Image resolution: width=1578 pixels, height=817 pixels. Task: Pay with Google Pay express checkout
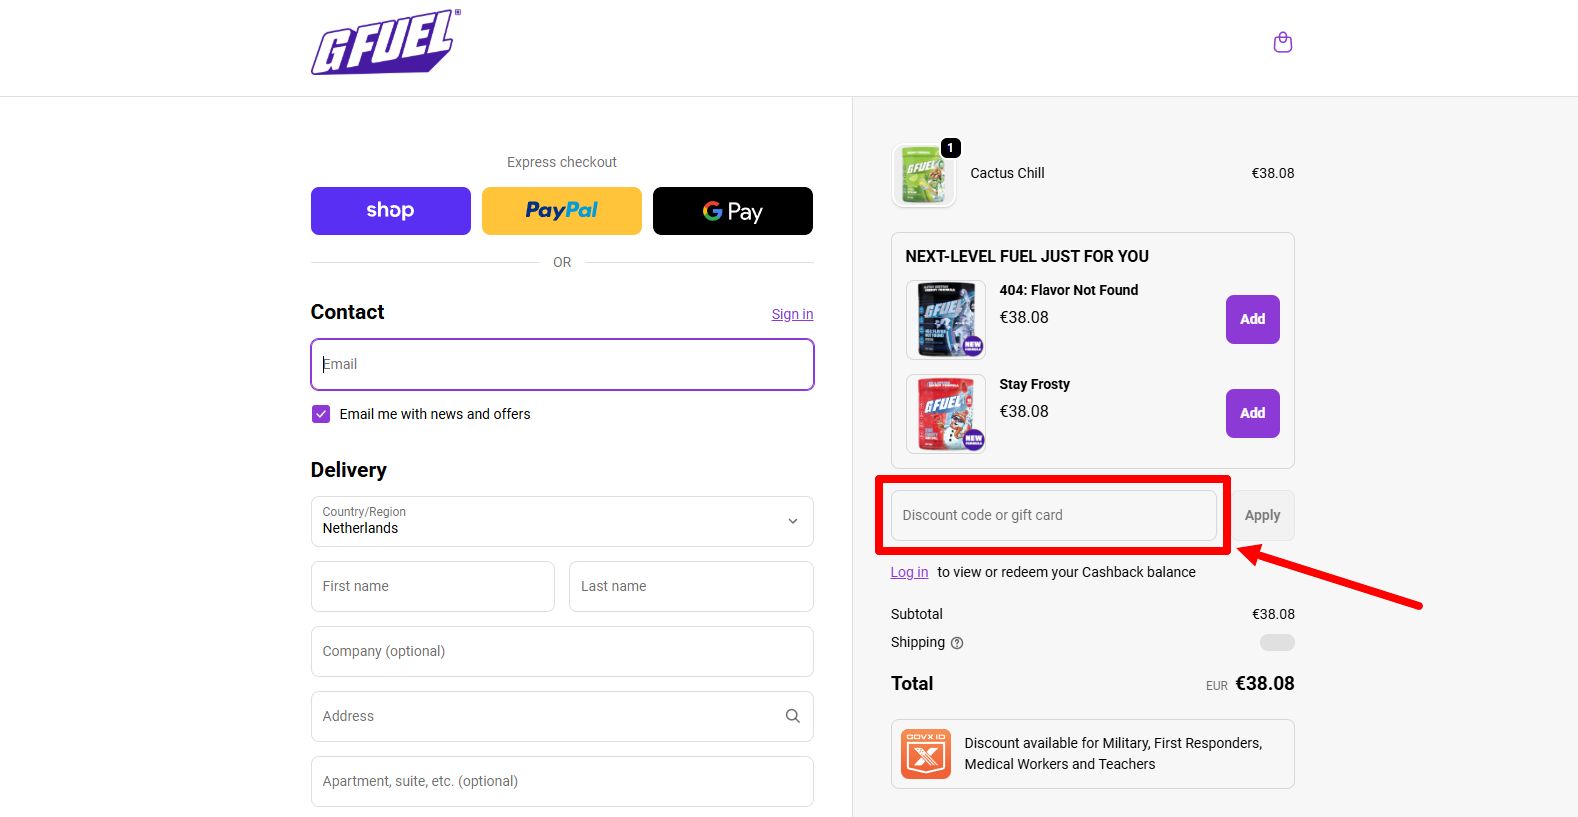[x=733, y=211]
